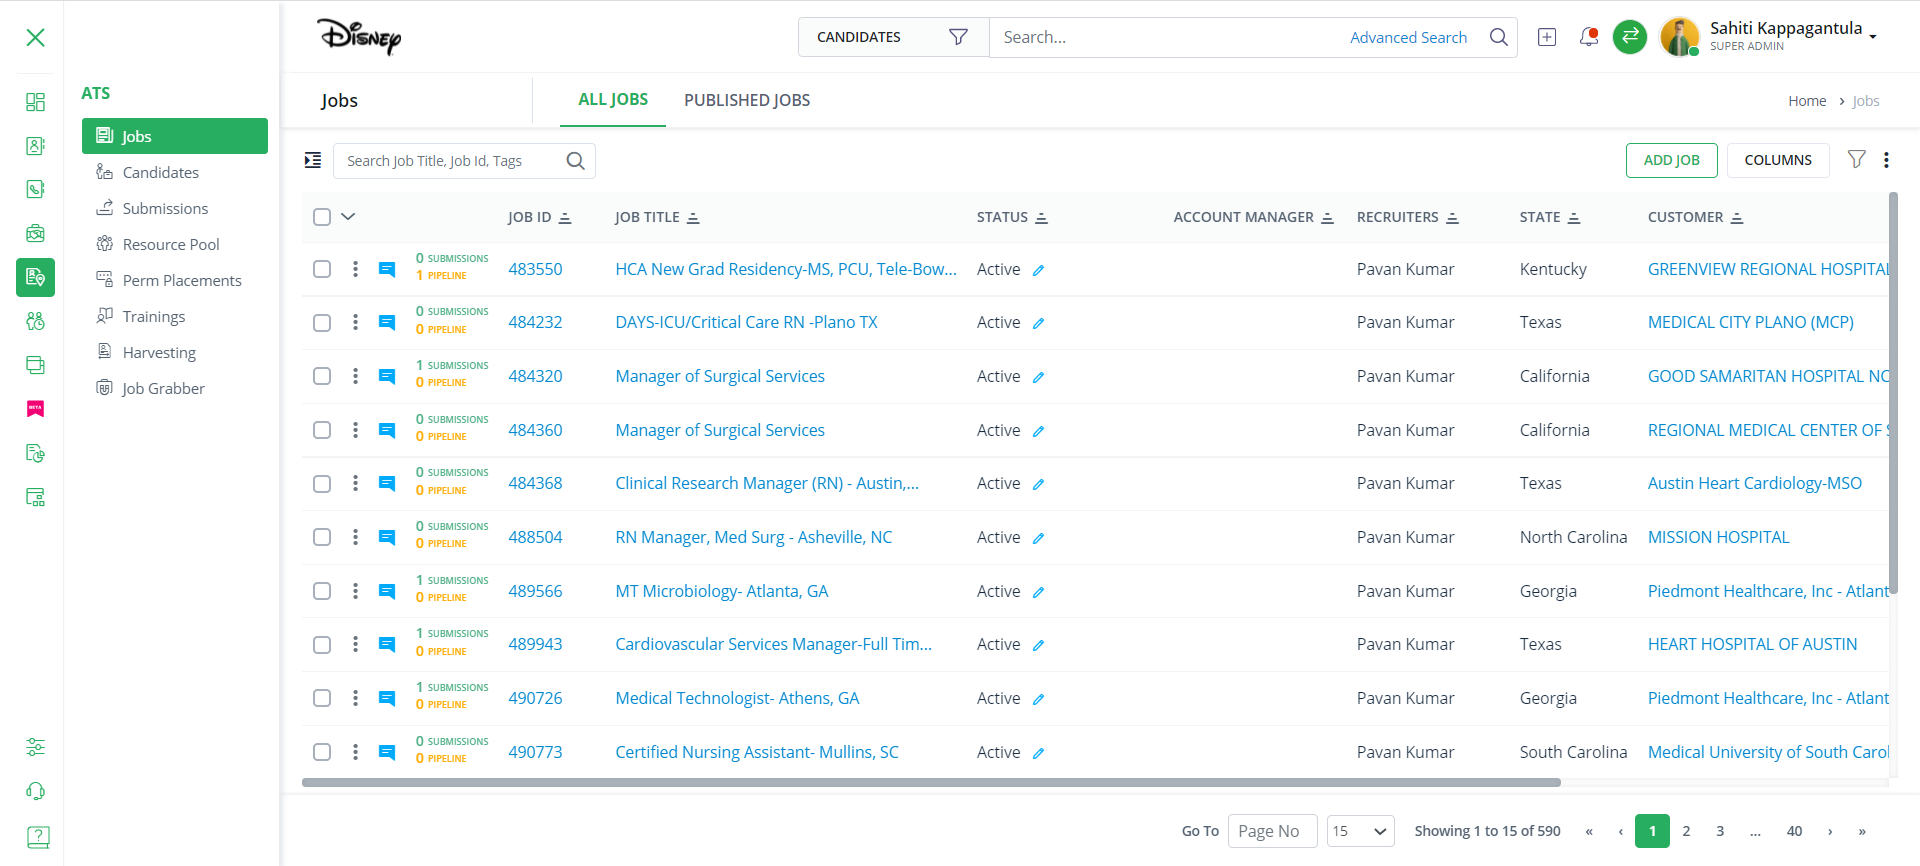1920x866 pixels.
Task: Select checkbox for job 489943
Action: 322,645
